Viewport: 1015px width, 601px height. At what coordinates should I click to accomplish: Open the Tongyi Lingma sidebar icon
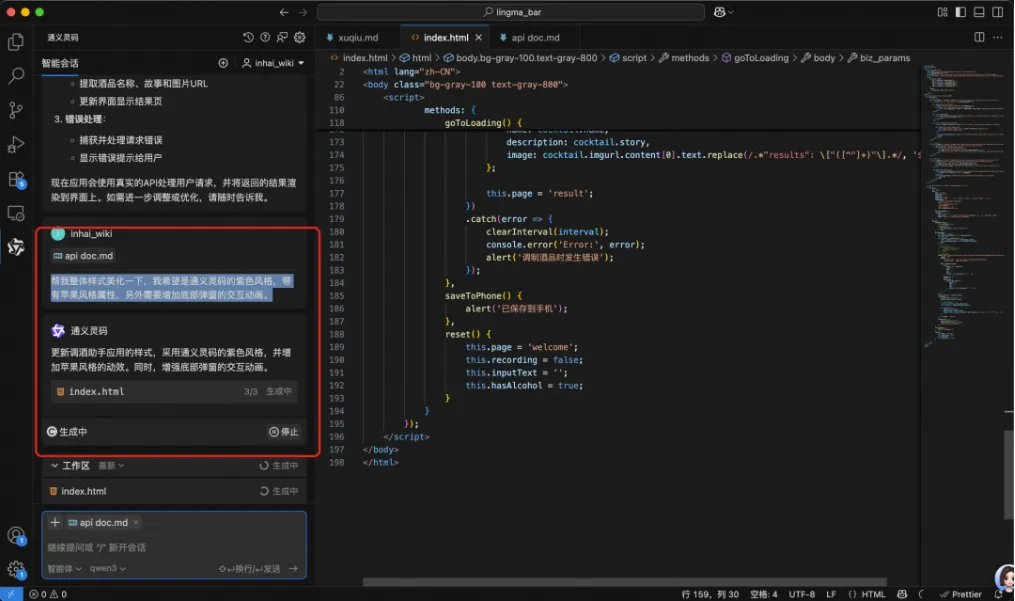point(16,247)
